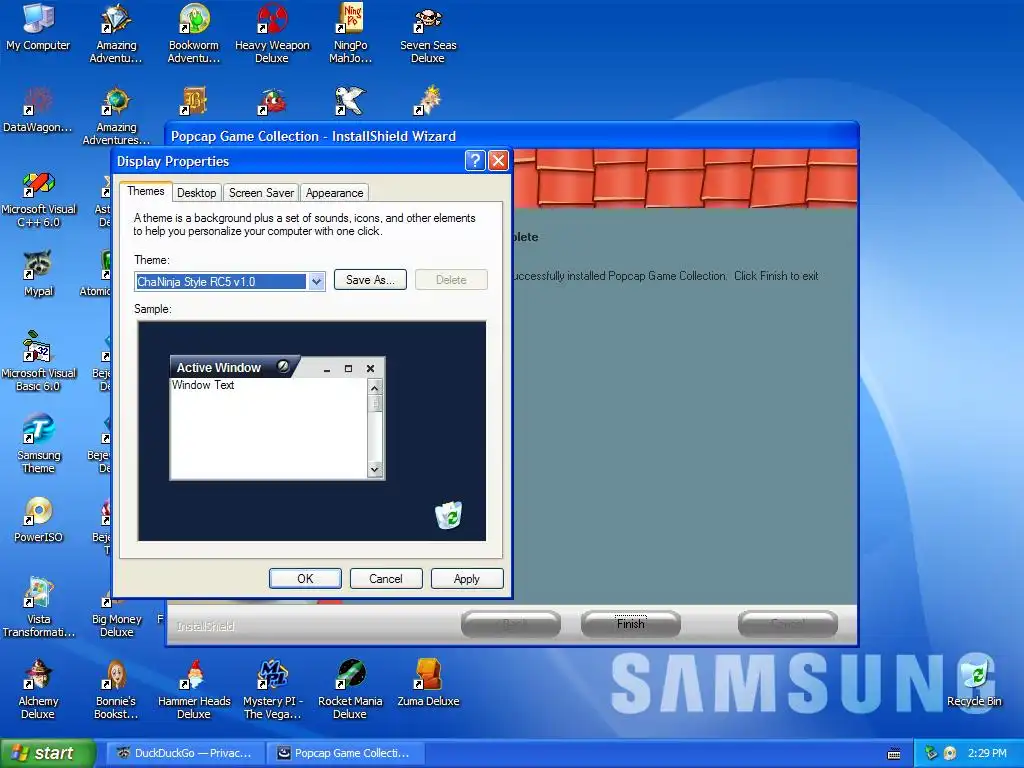Open the Mystery PI The Vegas shortcut

pyautogui.click(x=272, y=689)
